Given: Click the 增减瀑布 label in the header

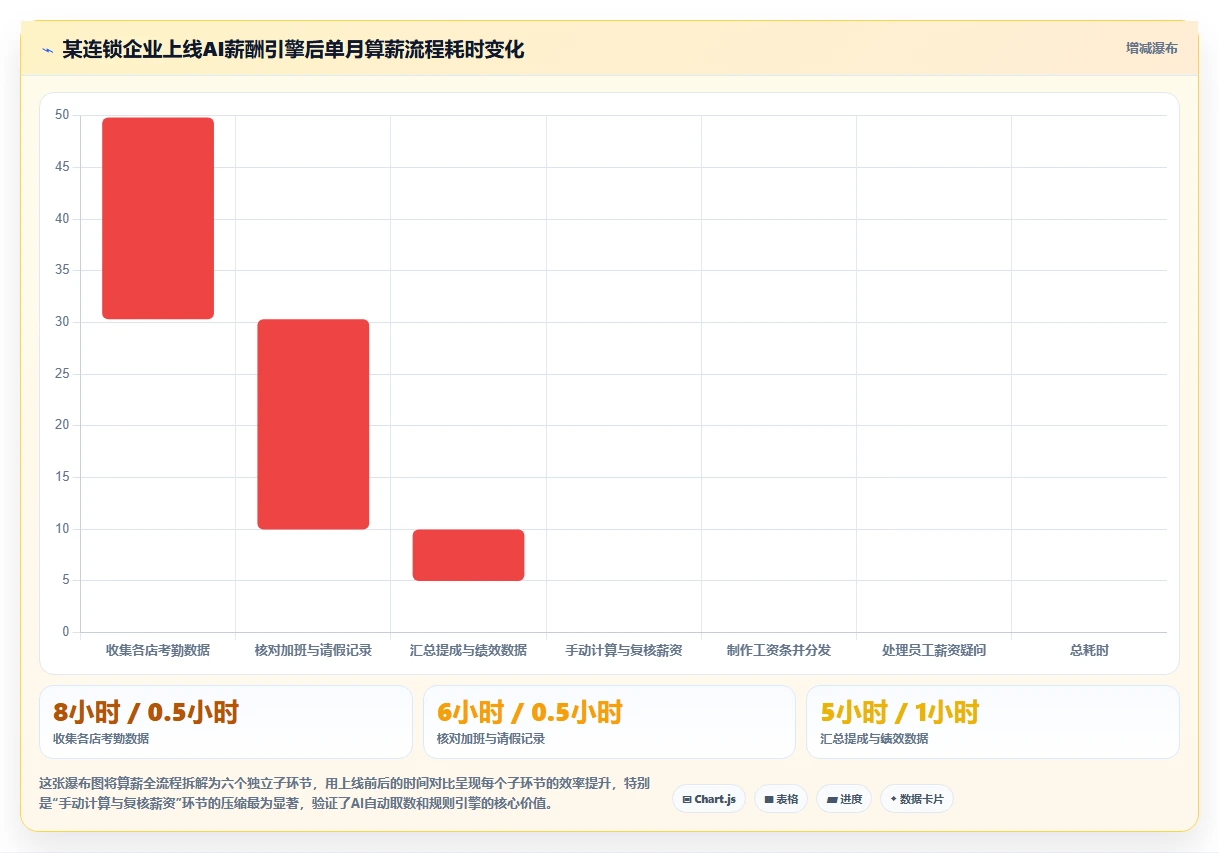Looking at the screenshot, I should point(1151,48).
